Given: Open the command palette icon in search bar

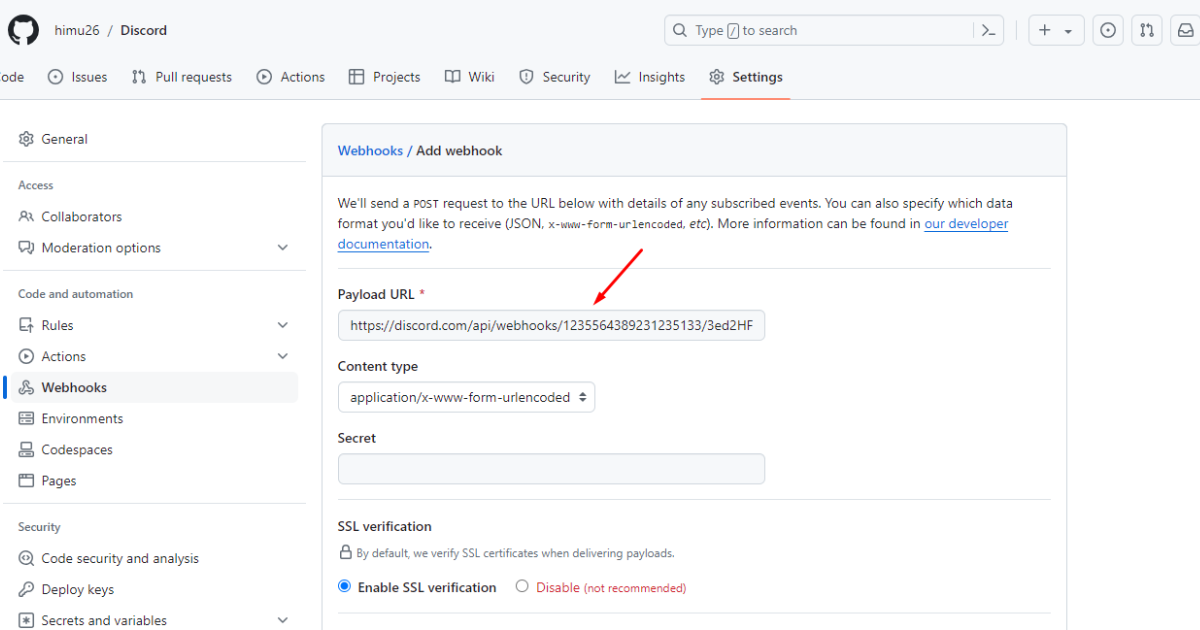Looking at the screenshot, I should pos(988,30).
